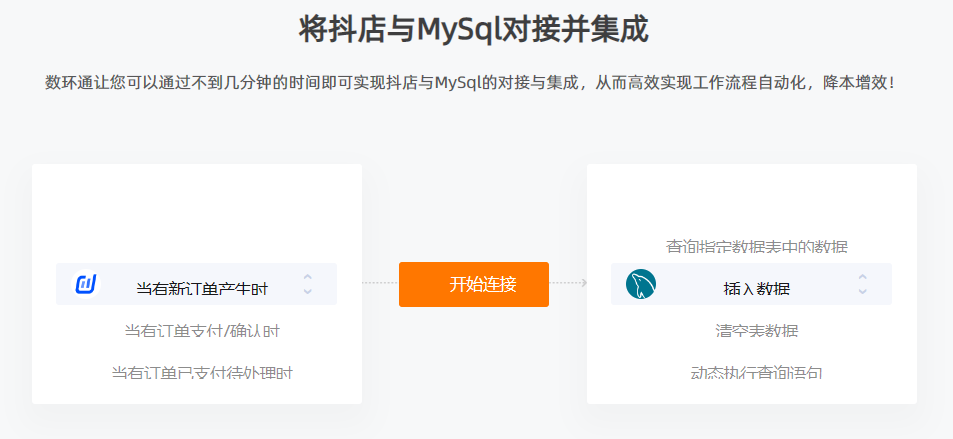Click the dotted connector left of 开始连接
Screen dimensions: 953x439
[x=380, y=283]
